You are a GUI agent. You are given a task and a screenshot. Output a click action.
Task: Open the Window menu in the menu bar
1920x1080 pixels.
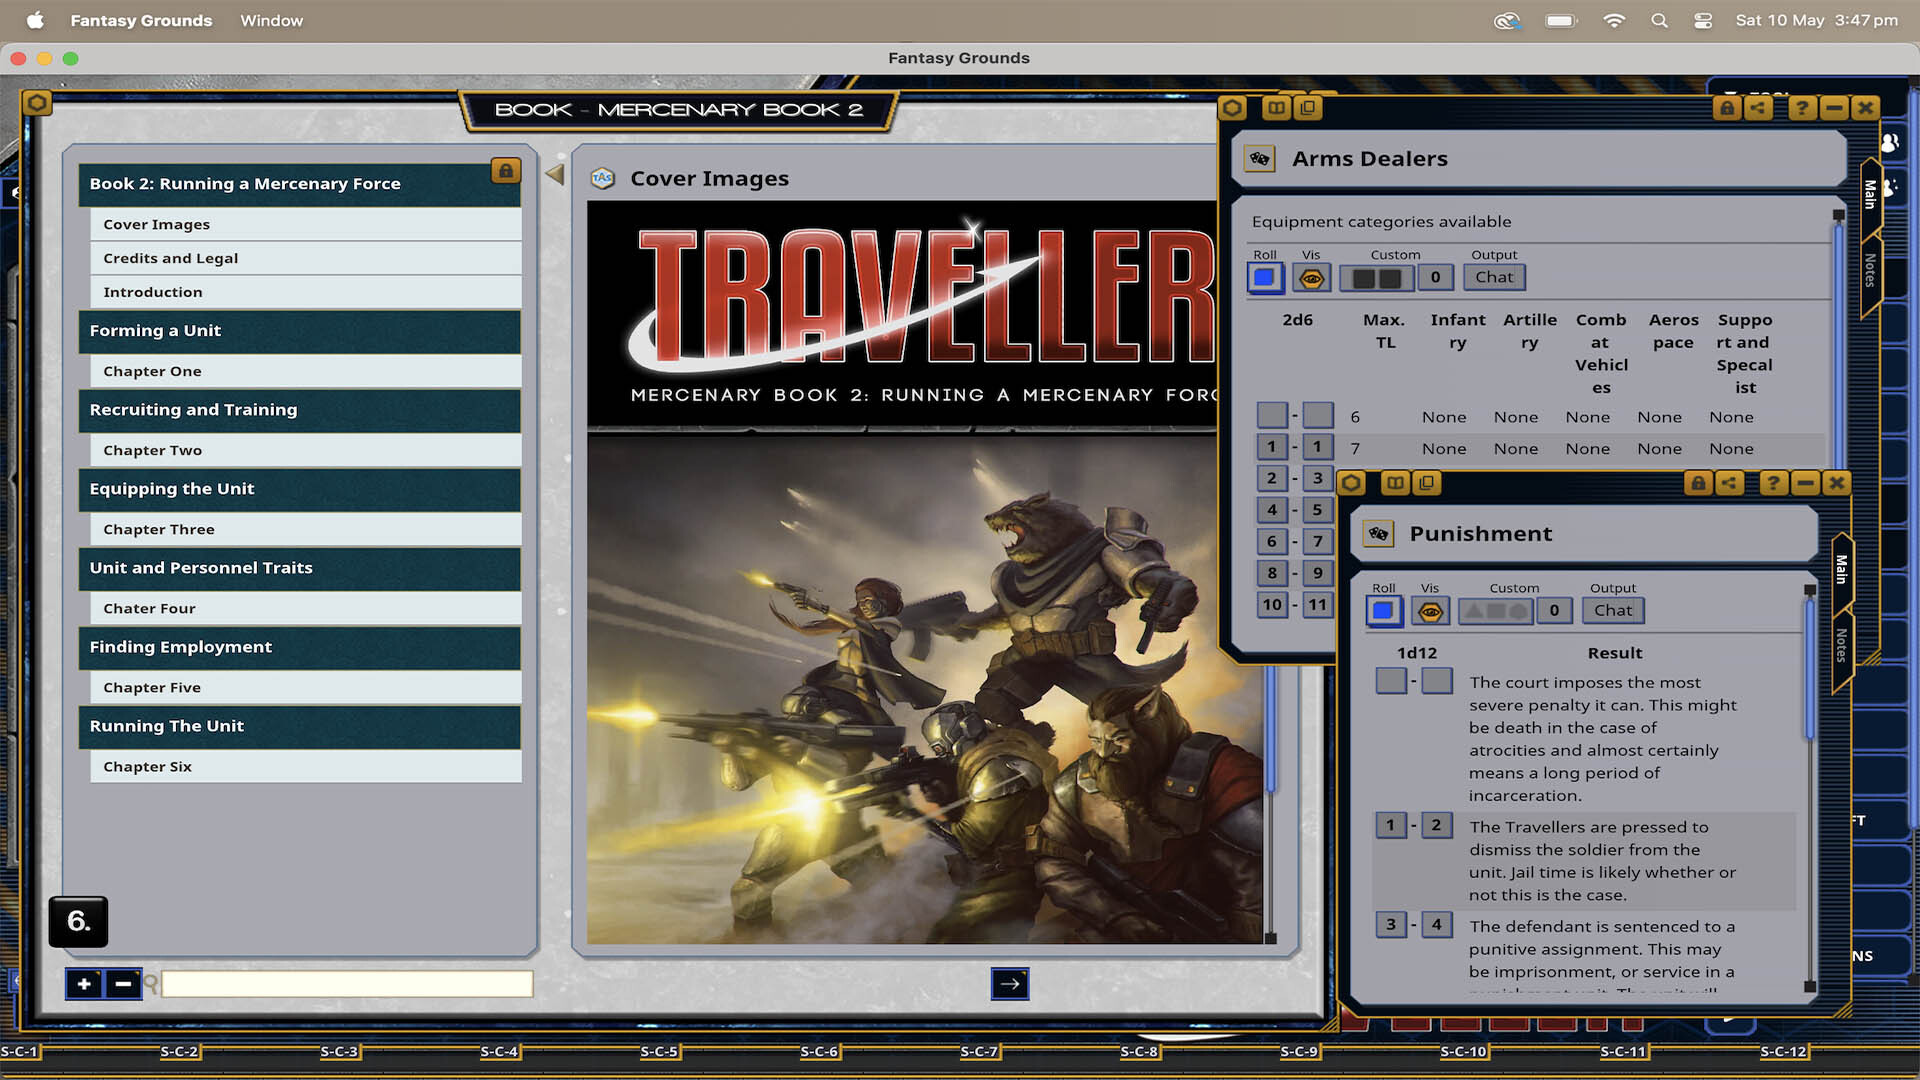click(x=271, y=20)
